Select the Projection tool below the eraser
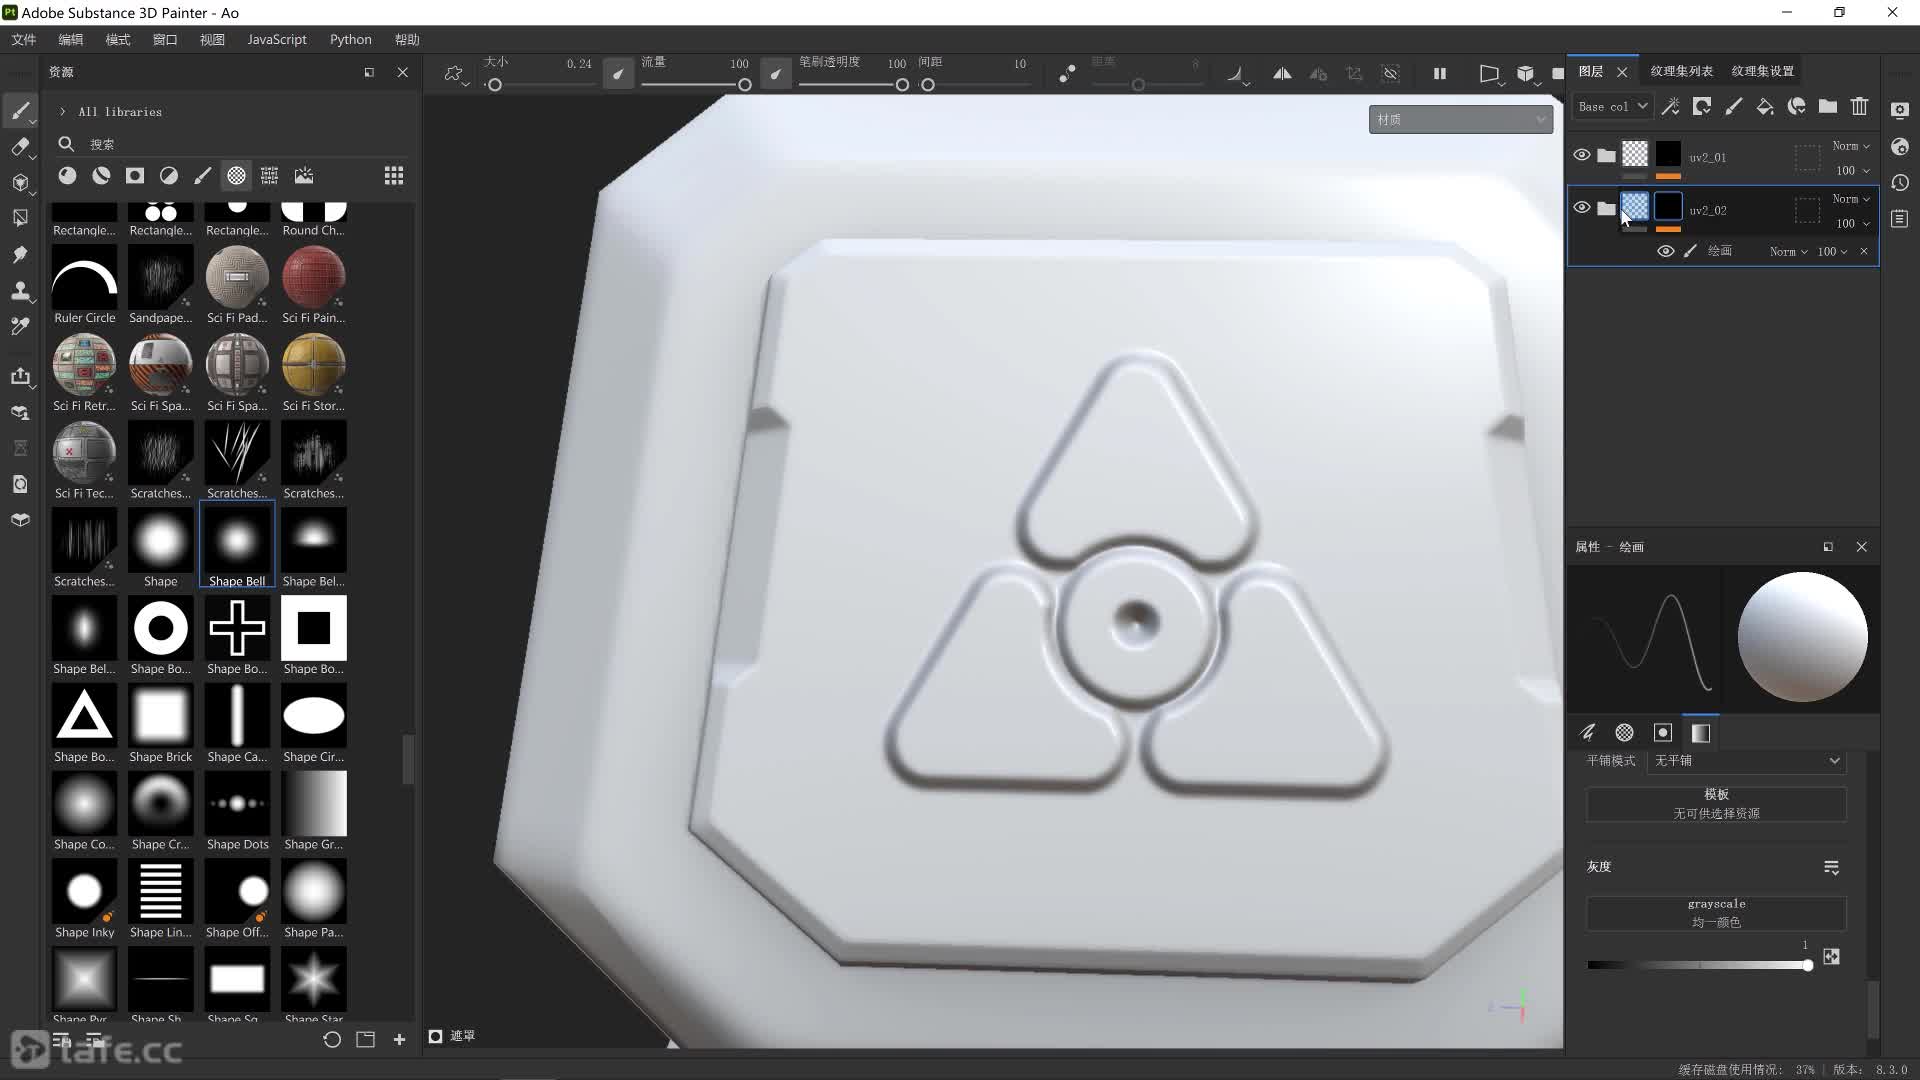The height and width of the screenshot is (1080, 1920). click(x=20, y=183)
